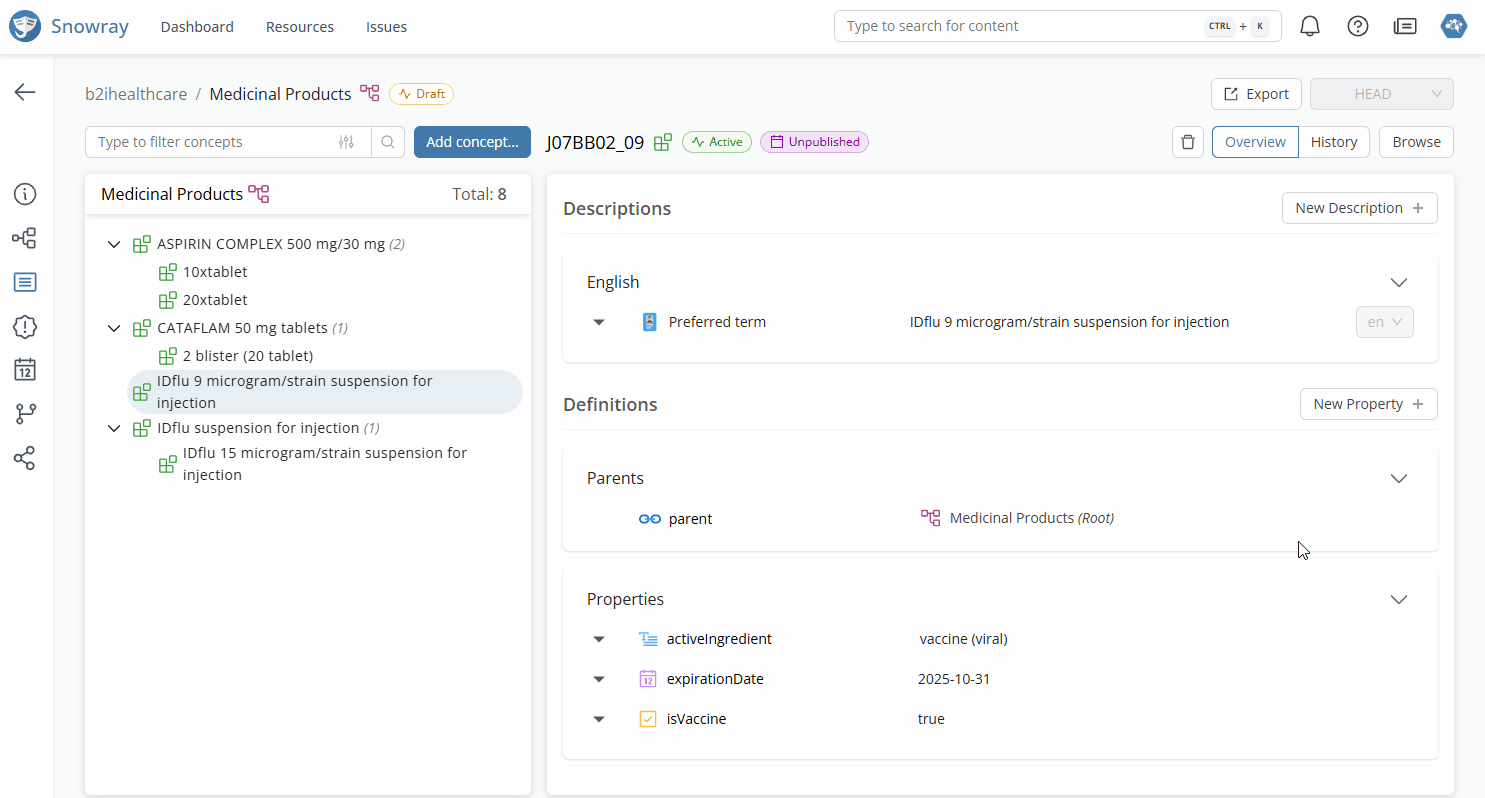
Task: Open the Resources menu
Action: pyautogui.click(x=300, y=27)
